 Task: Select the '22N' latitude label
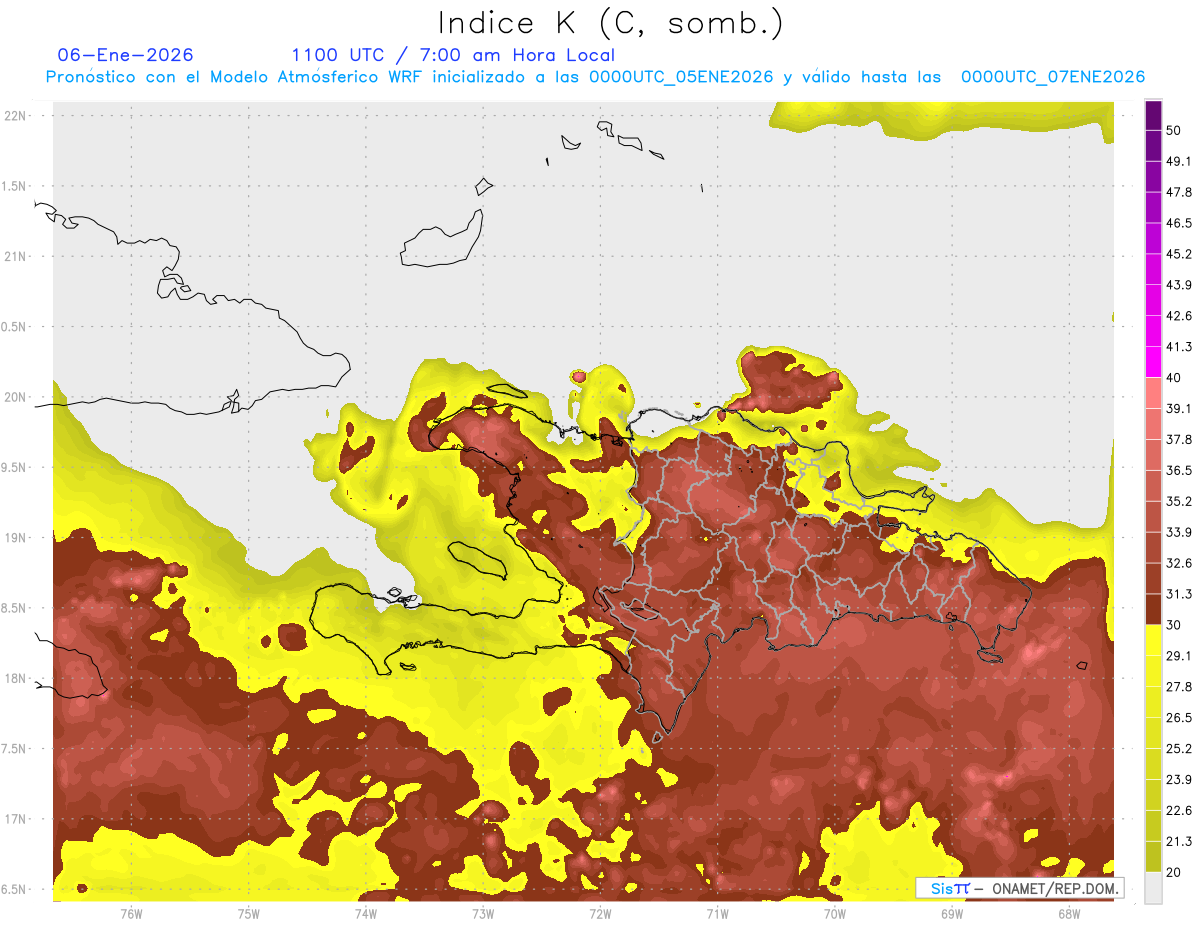coord(17,115)
